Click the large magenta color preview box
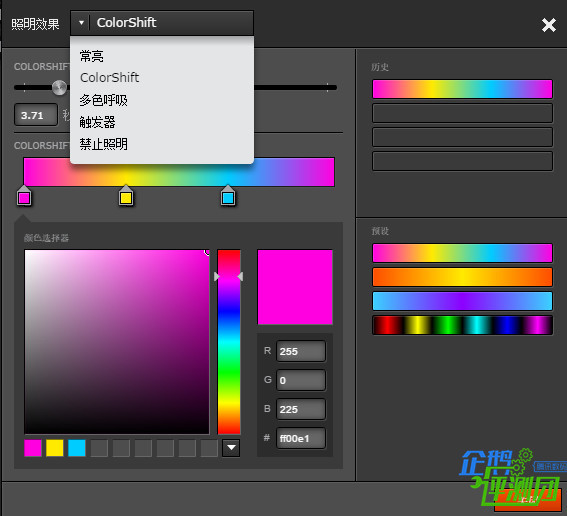 coord(295,287)
